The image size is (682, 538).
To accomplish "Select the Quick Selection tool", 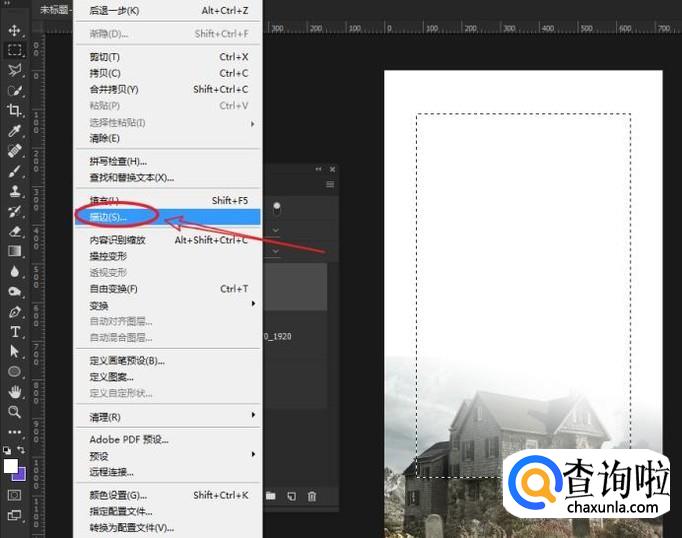I will [14, 90].
